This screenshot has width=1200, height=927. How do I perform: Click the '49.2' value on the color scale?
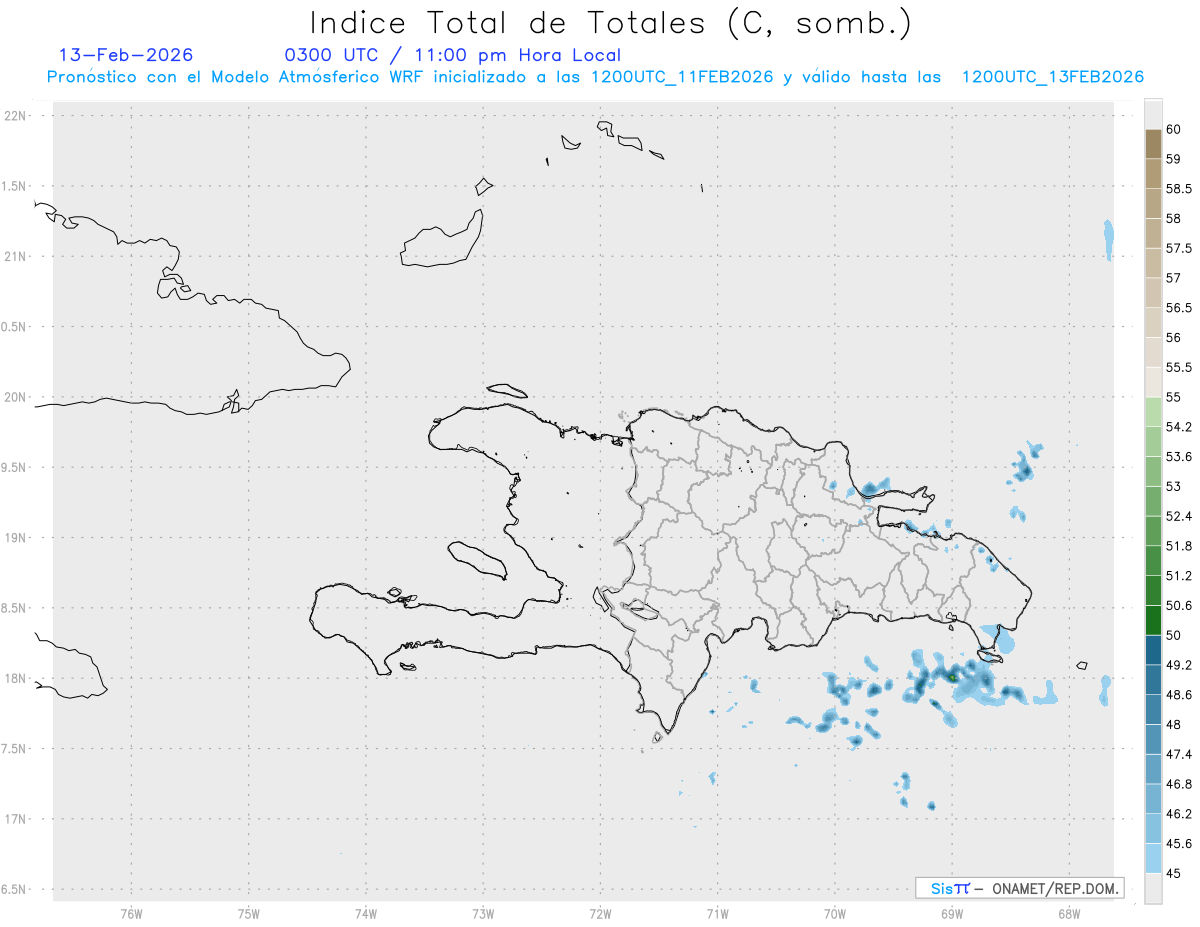tap(1180, 665)
